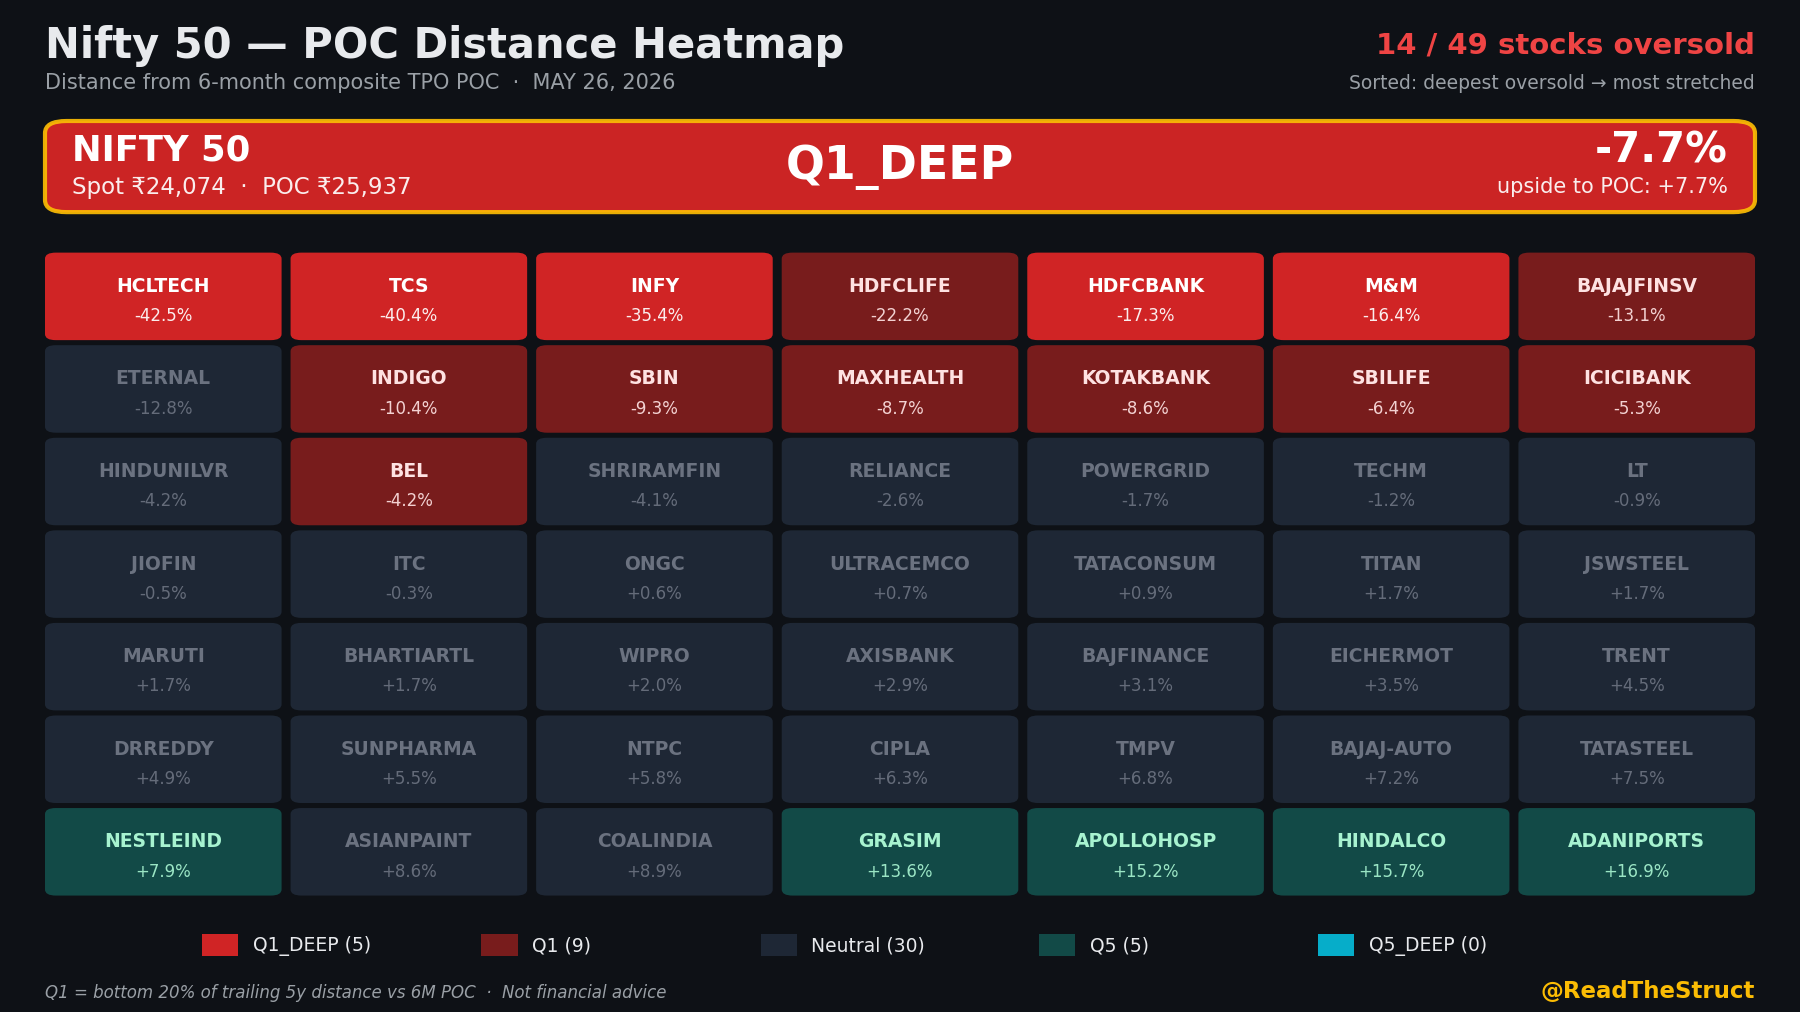The image size is (1800, 1012).
Task: Open the DRREDDY +4.9% tile
Action: pos(163,759)
